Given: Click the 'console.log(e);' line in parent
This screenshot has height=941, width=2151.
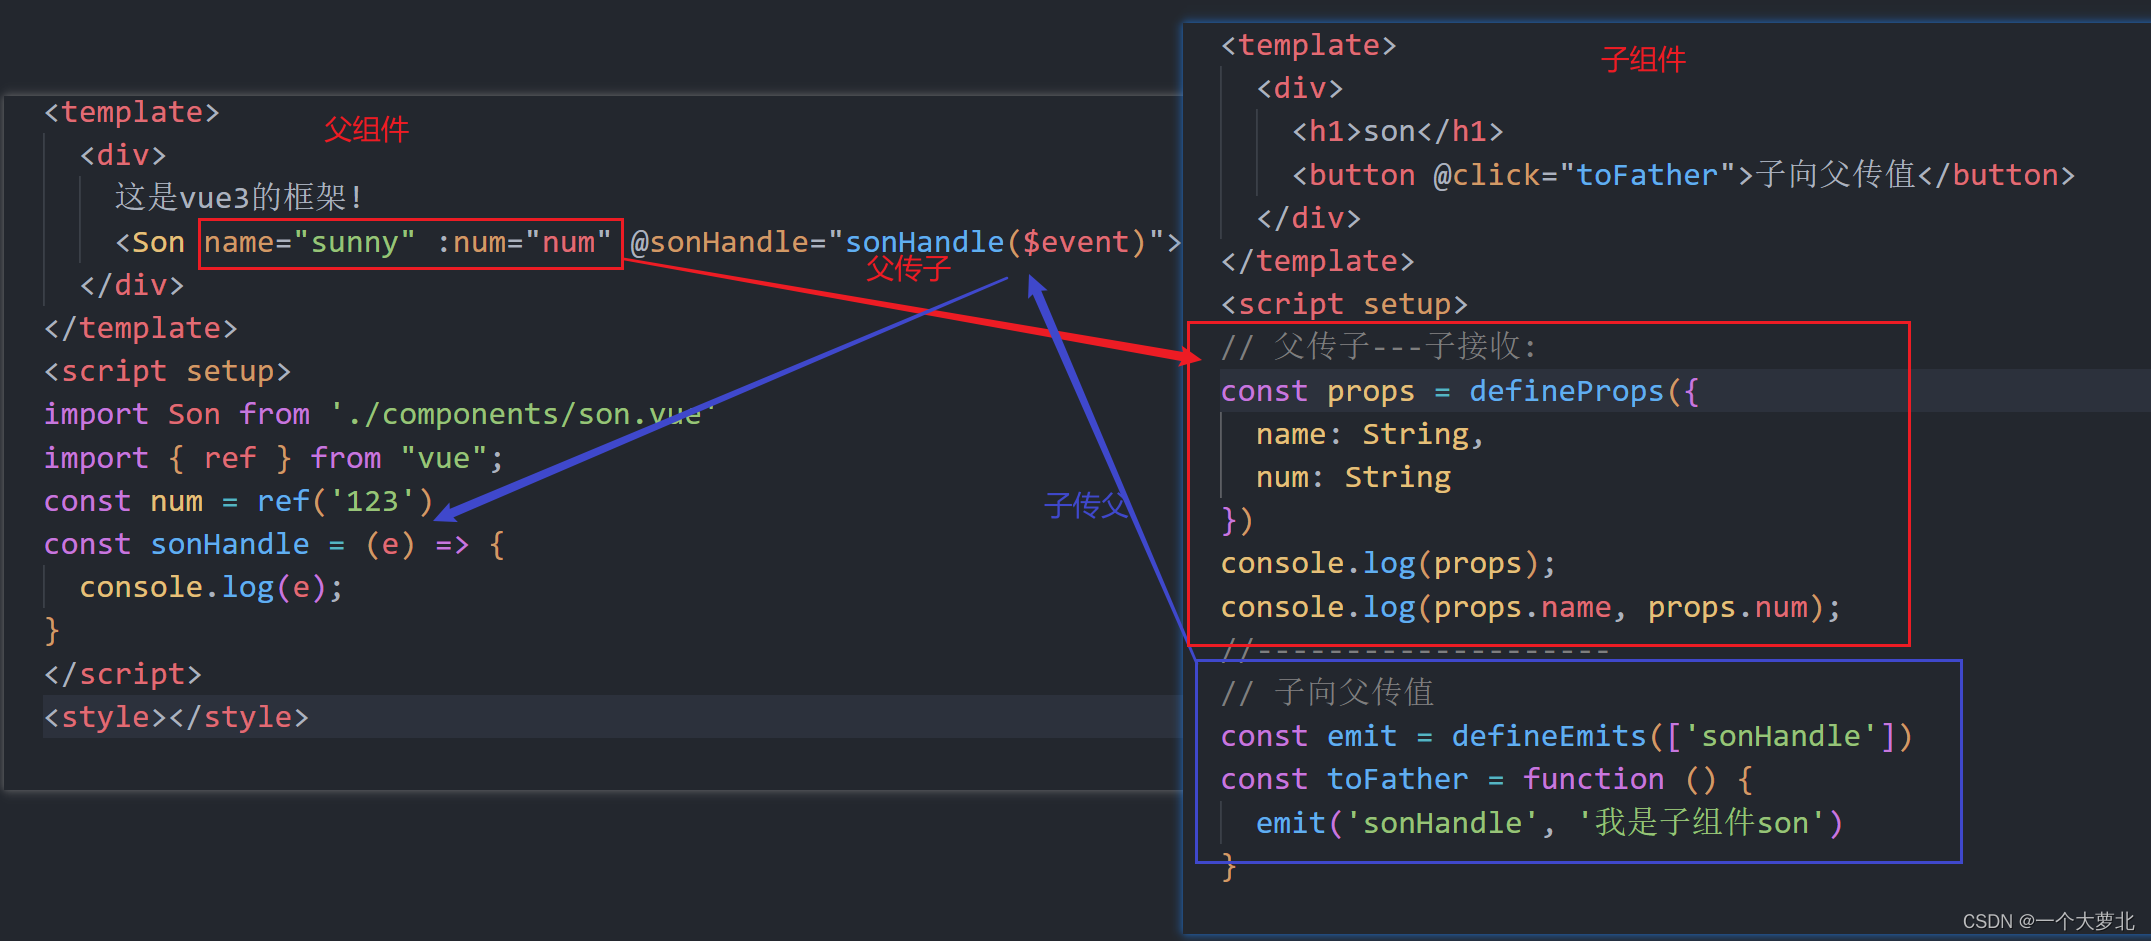Looking at the screenshot, I should 211,588.
